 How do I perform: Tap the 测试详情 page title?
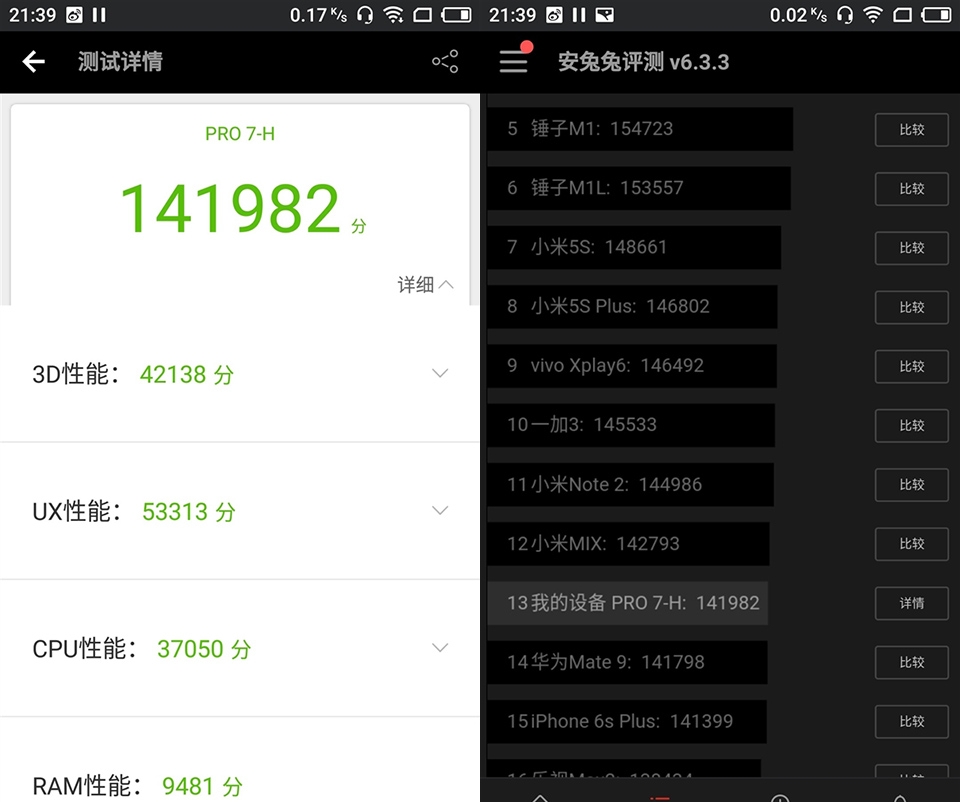(x=120, y=62)
